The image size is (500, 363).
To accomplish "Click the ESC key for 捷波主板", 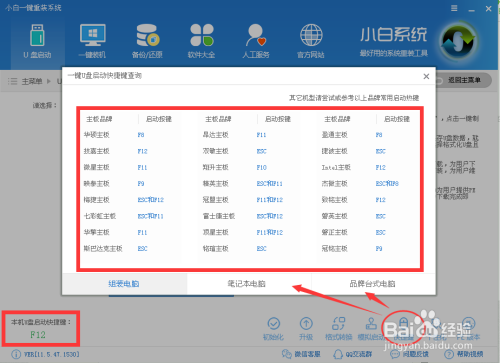I will (381, 151).
